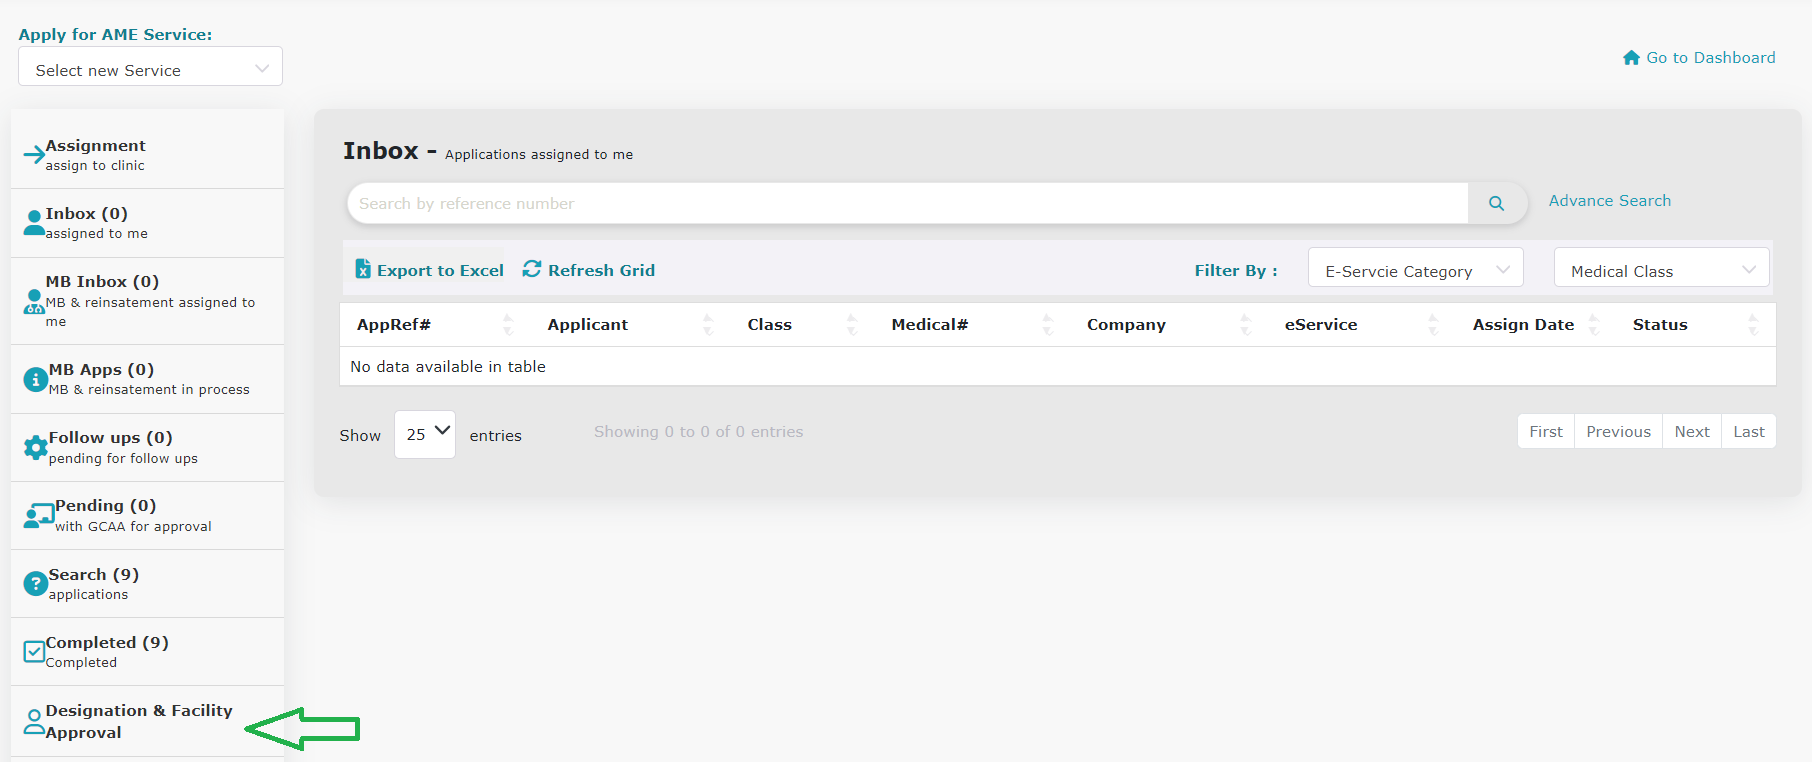Image resolution: width=1812 pixels, height=762 pixels.
Task: Click the search by reference number field
Action: click(x=906, y=204)
